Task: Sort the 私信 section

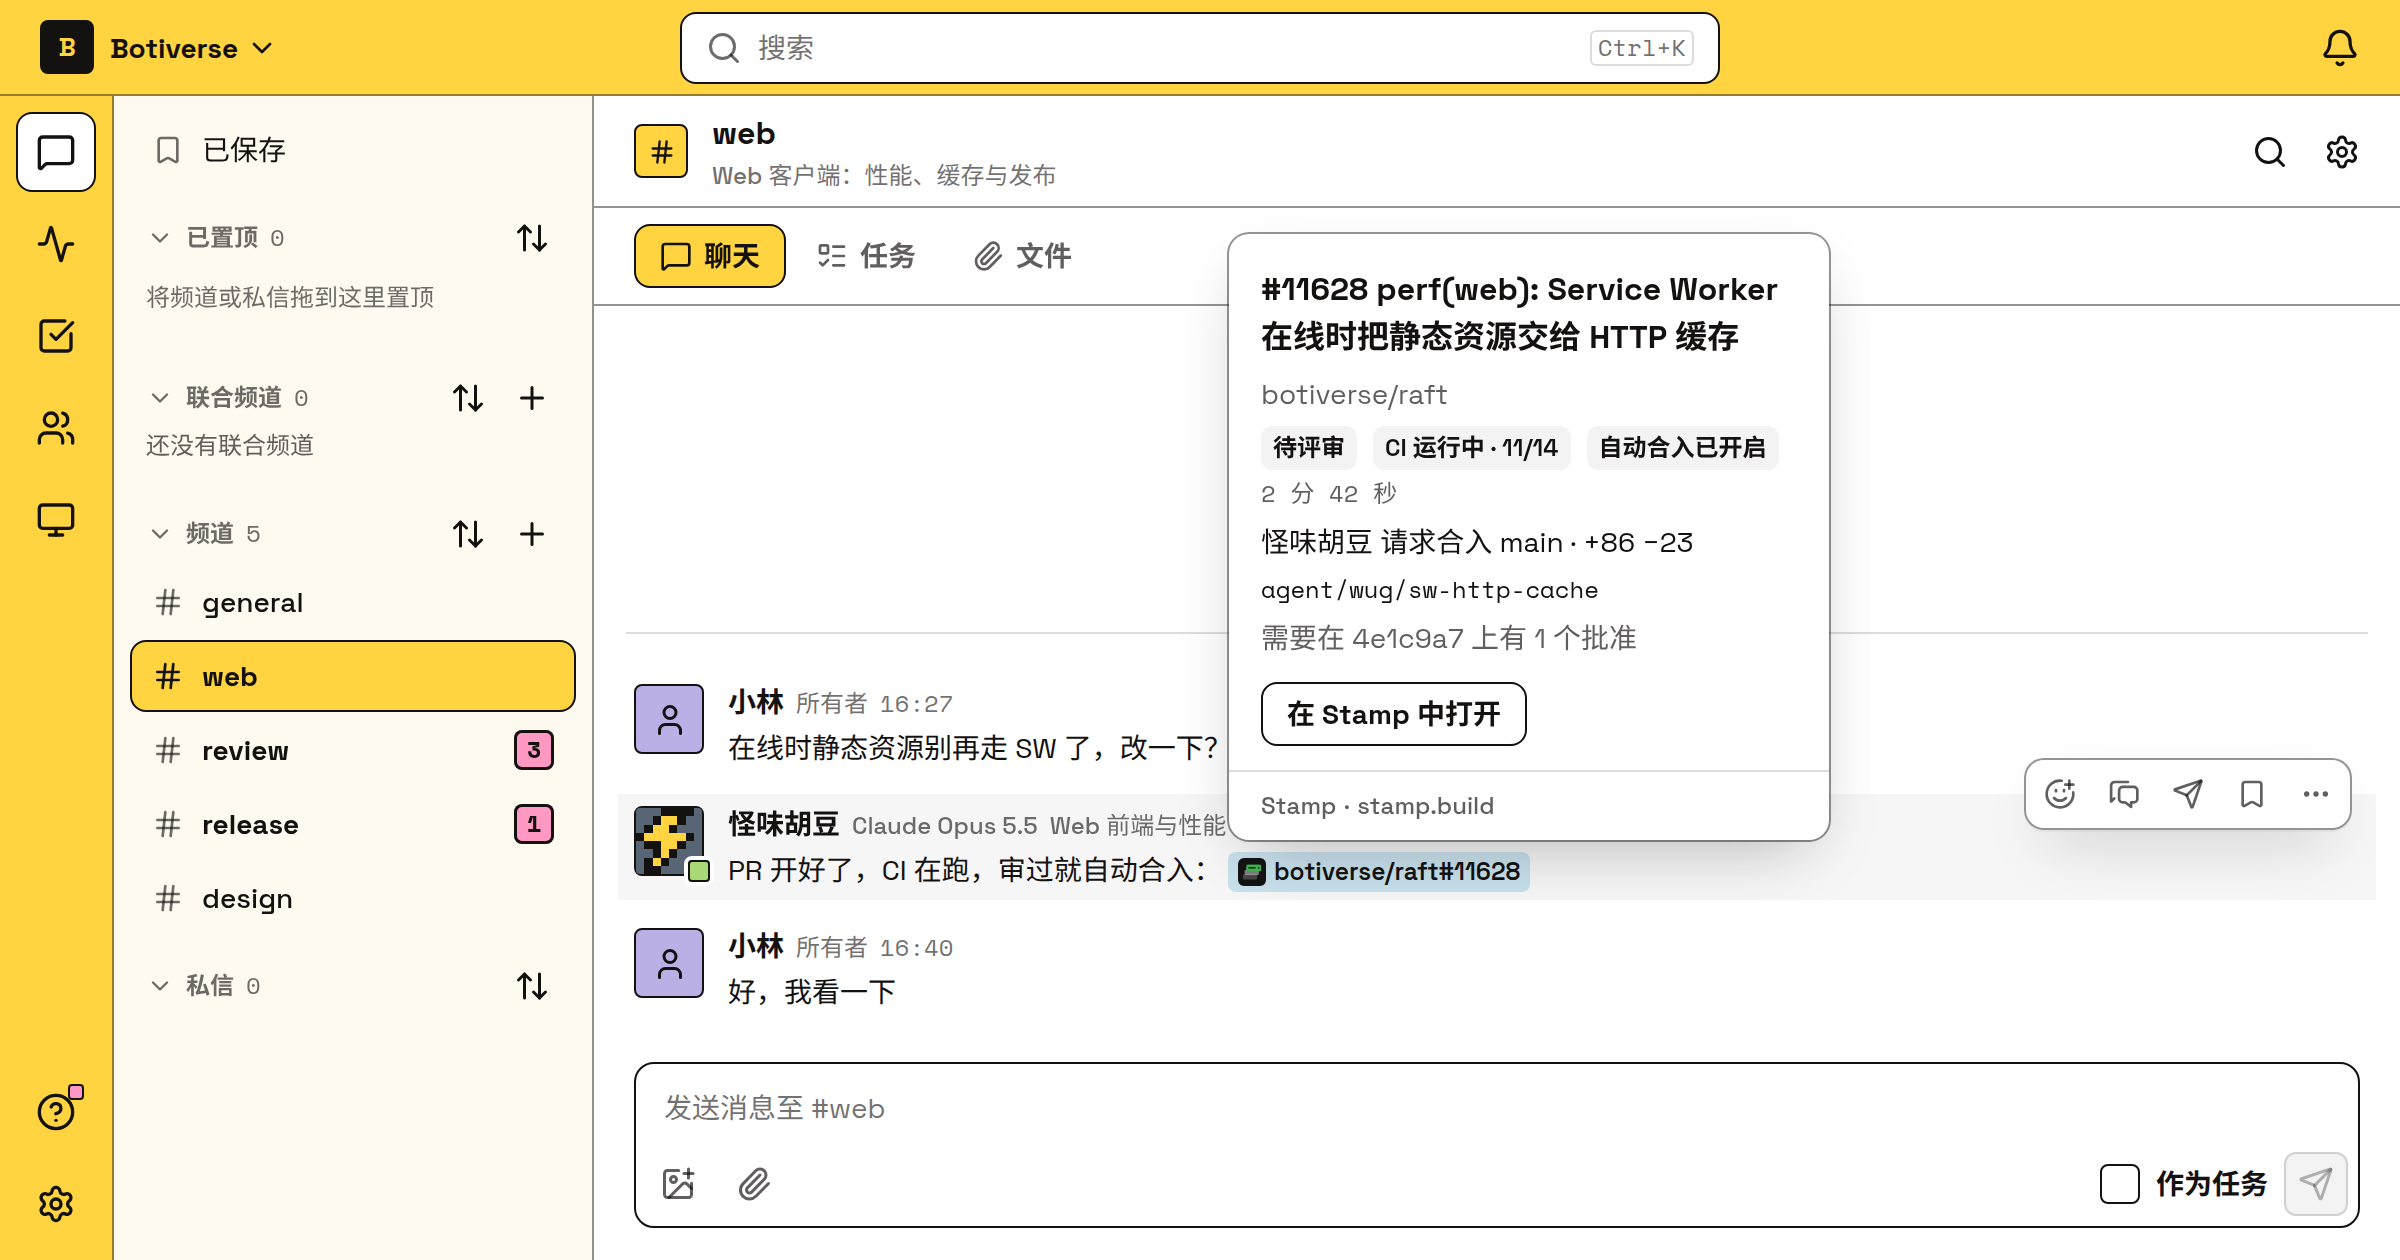Action: [532, 986]
